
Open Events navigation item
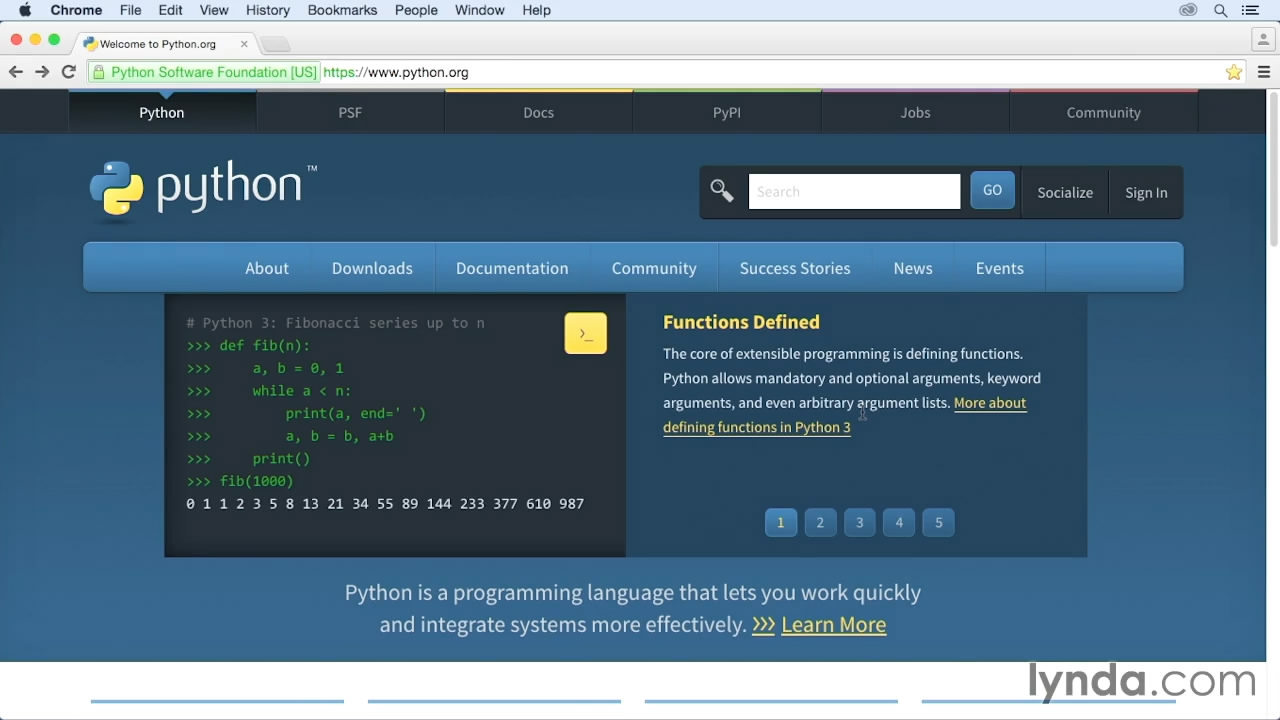point(1000,268)
